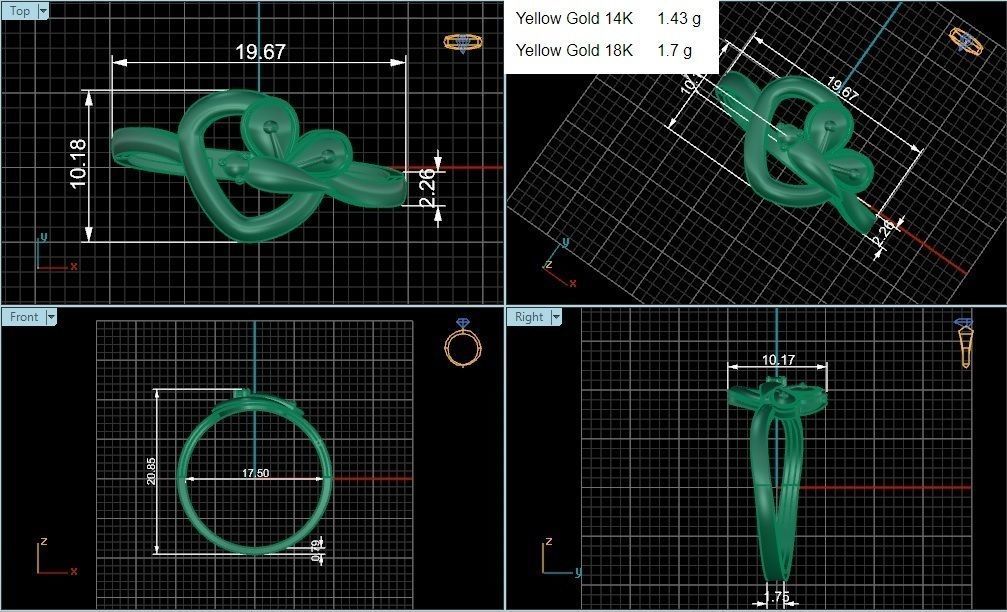Select the ring shank model in Right viewport
Screen dimensions: 1007x612
[x=778, y=480]
